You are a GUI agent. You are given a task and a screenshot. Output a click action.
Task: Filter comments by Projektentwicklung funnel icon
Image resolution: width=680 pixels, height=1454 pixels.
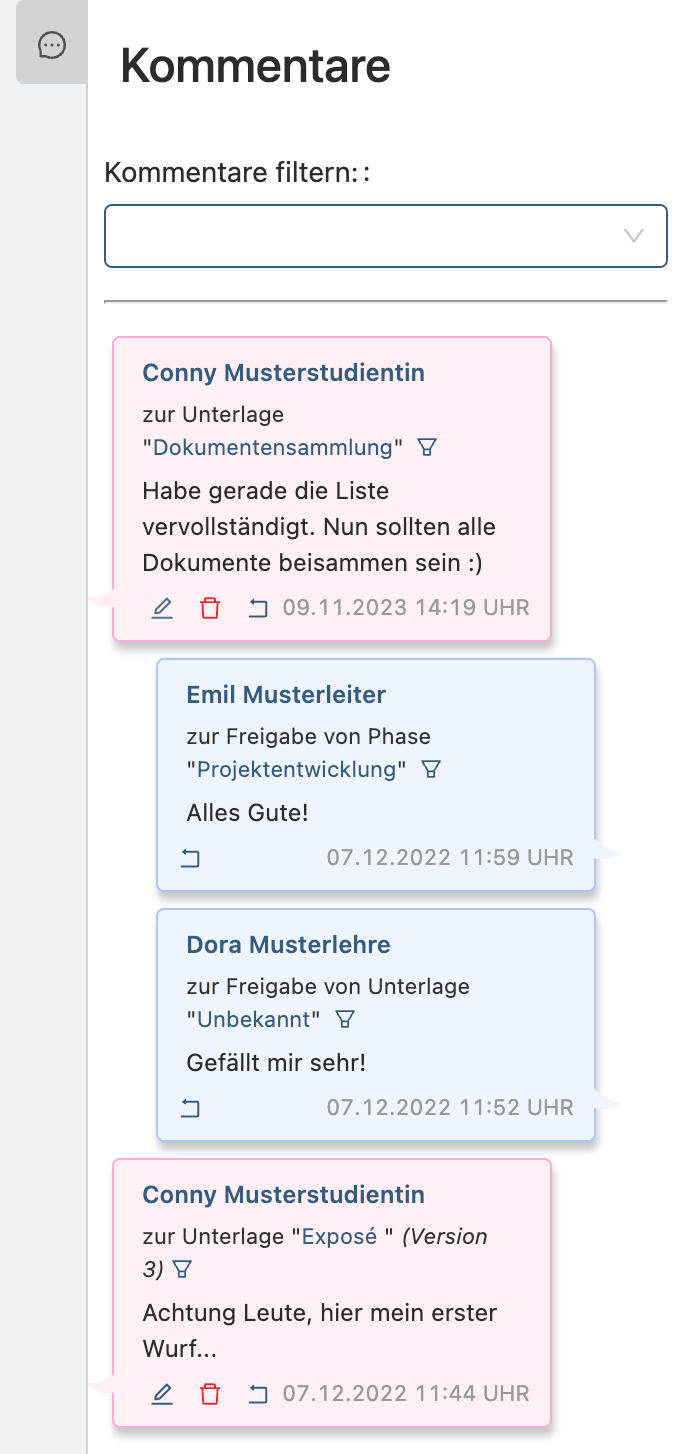(431, 769)
